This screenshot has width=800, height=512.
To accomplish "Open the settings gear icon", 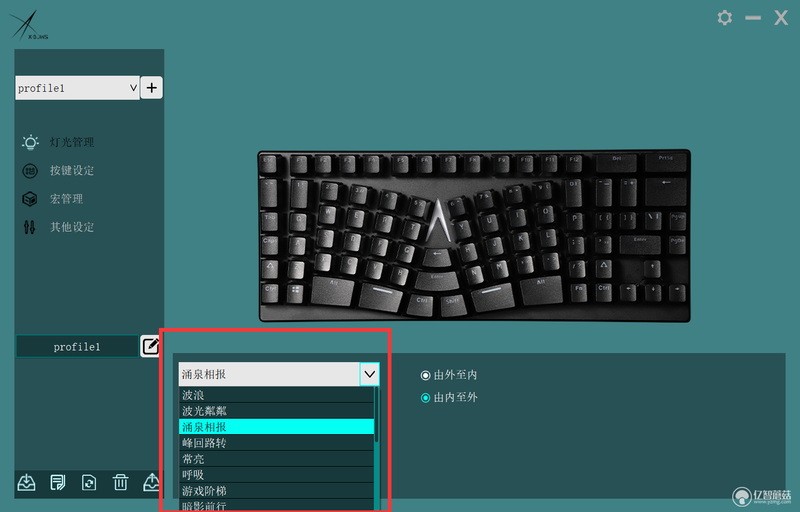I will coord(724,18).
